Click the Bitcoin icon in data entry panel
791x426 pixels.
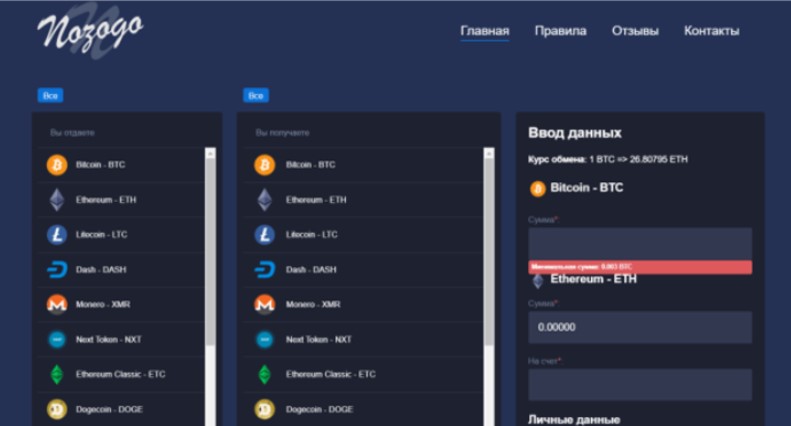point(538,189)
